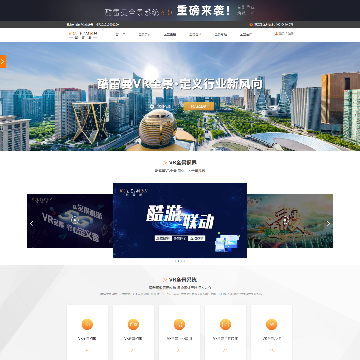
Task: Open the first navigation menu item
Action: tap(120, 34)
